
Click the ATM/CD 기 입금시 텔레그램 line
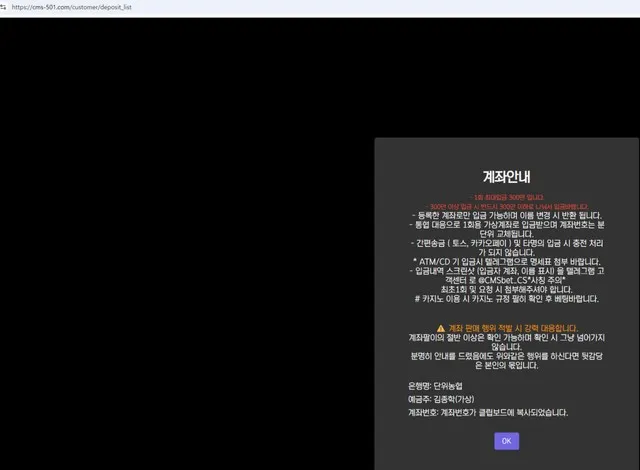pyautogui.click(x=507, y=262)
